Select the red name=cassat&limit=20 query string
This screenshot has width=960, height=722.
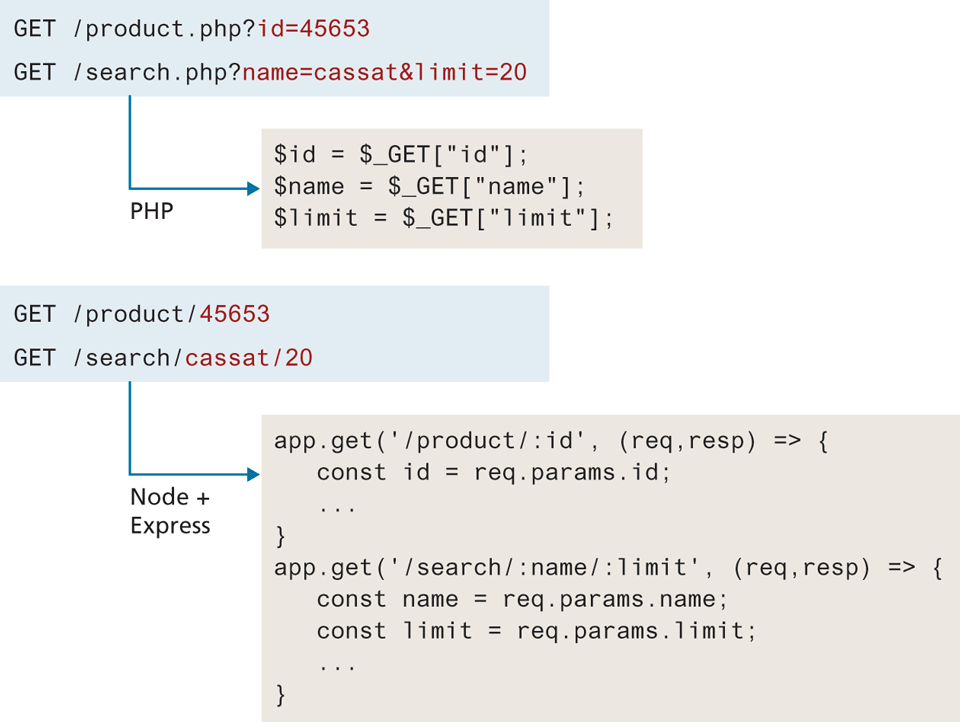384,72
